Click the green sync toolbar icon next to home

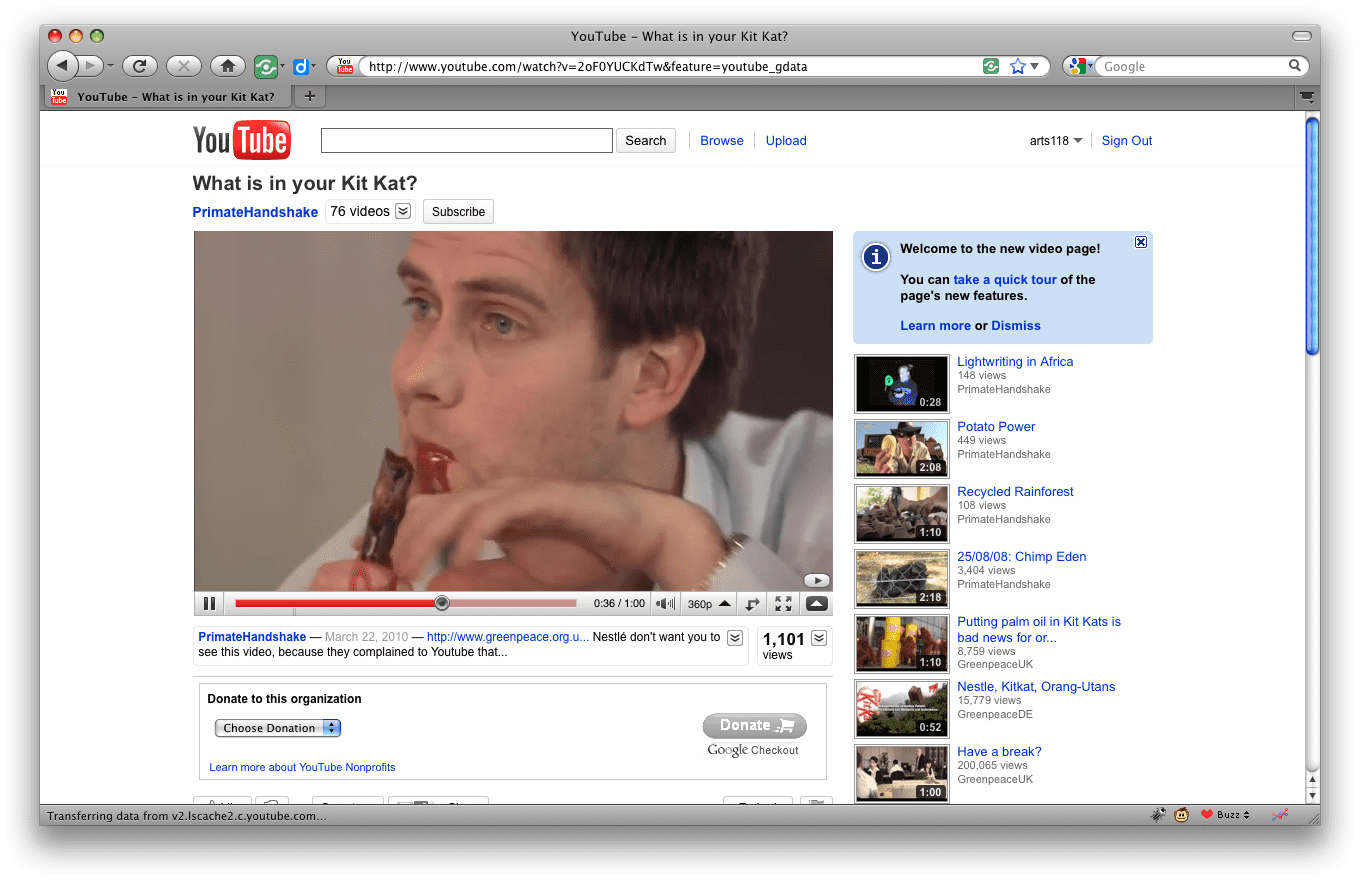(265, 67)
